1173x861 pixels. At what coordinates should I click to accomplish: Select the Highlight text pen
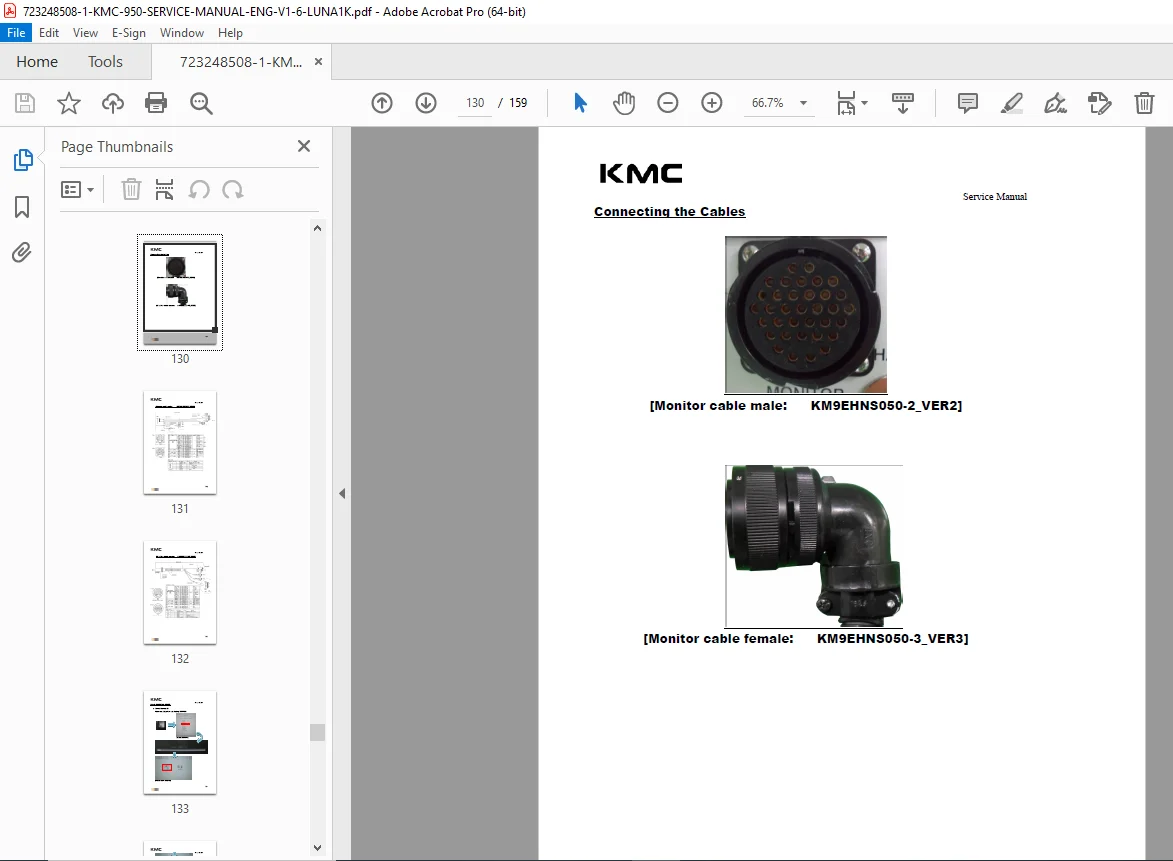click(x=1011, y=103)
